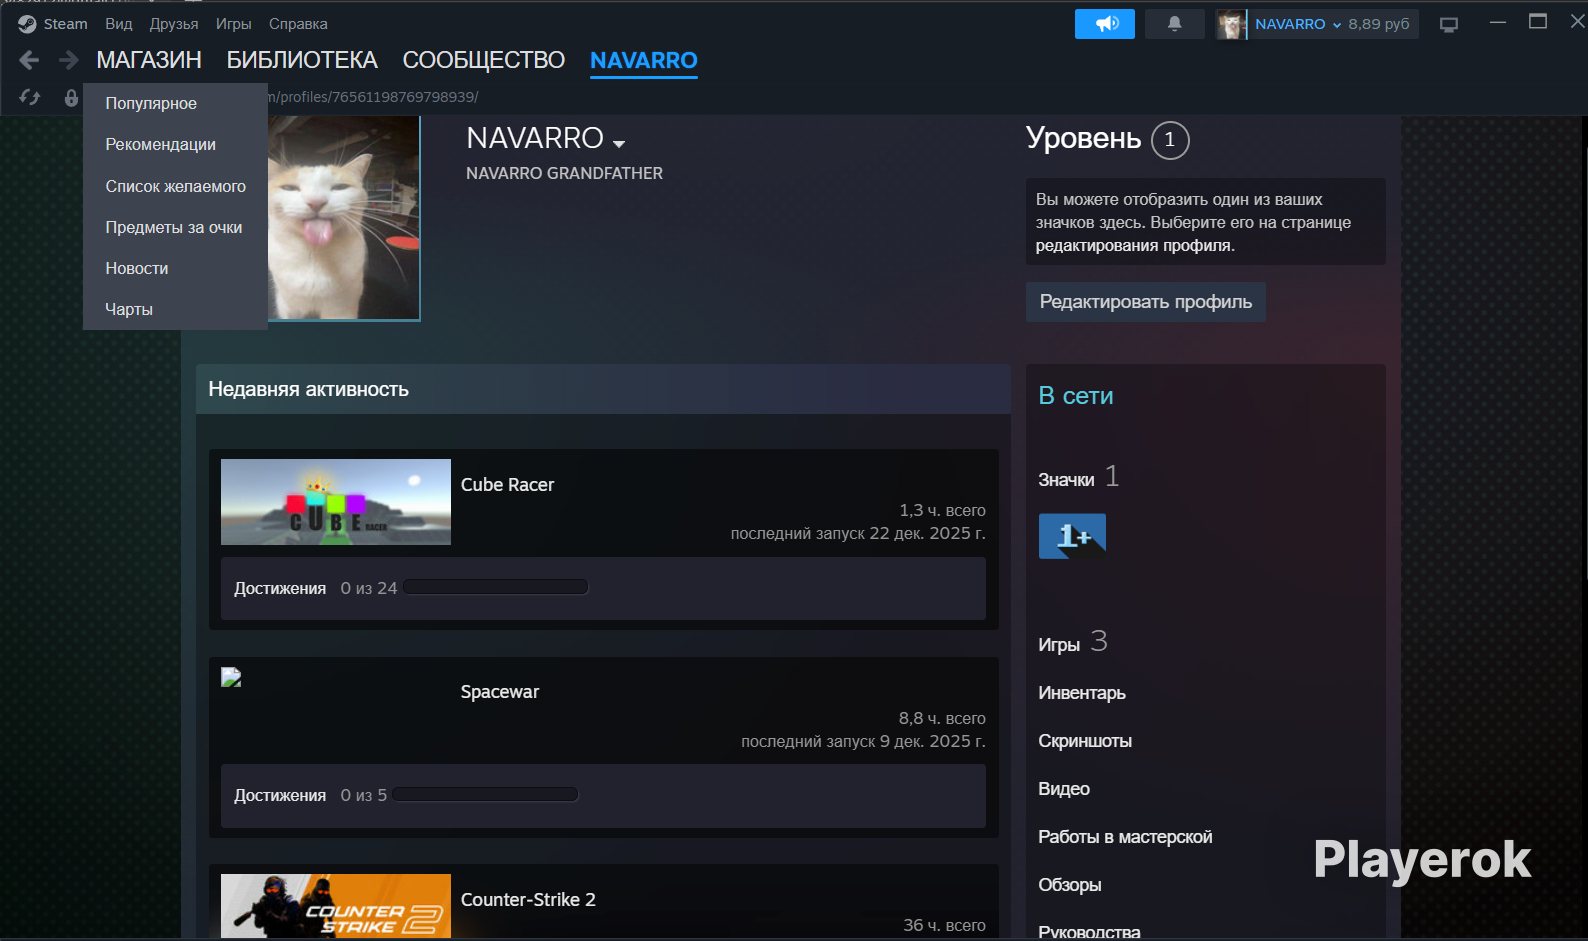Open the Руководства link
Screen dimensions: 1588x941
click(1089, 932)
